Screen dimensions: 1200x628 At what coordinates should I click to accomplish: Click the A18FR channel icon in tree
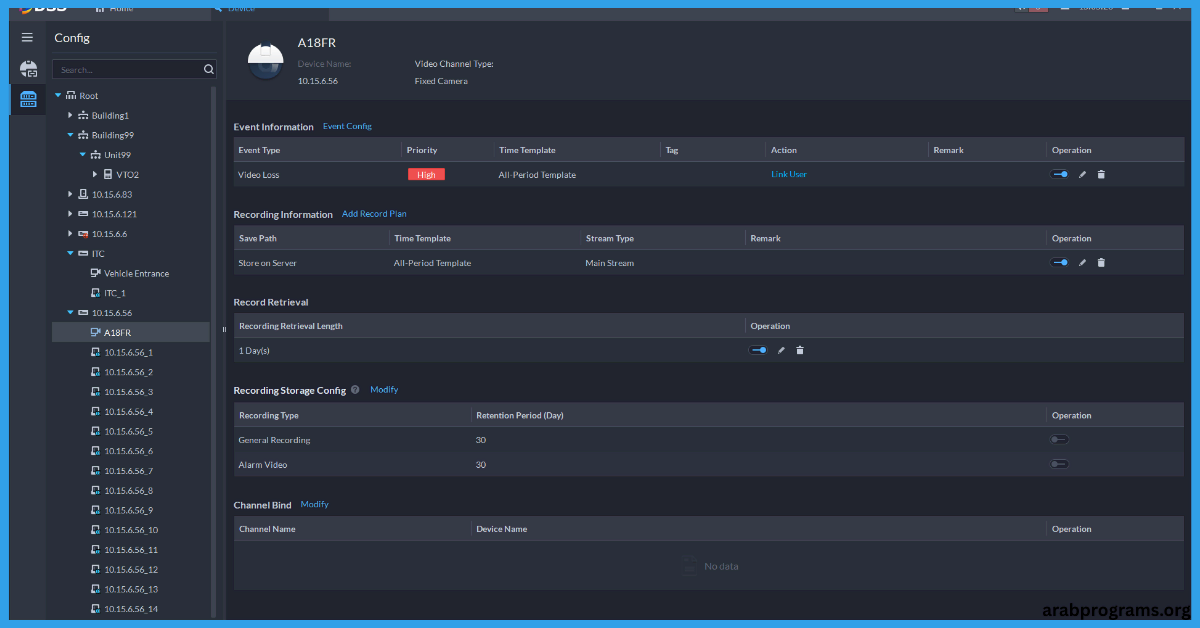click(x=96, y=332)
